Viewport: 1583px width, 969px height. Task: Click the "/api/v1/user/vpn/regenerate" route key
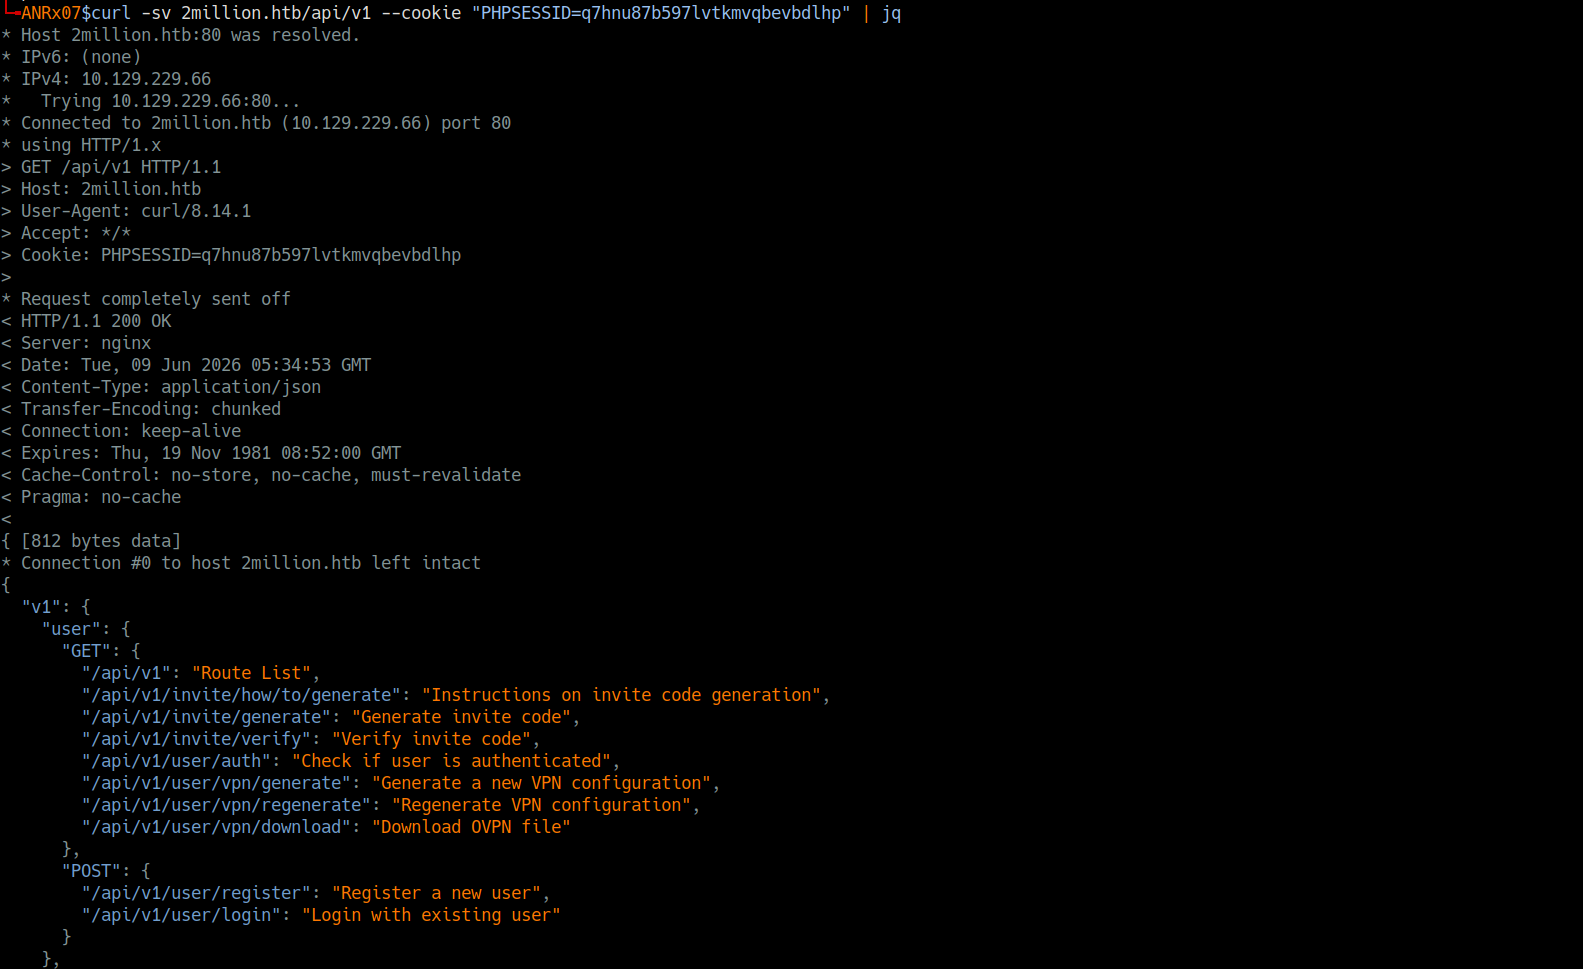[x=226, y=805]
